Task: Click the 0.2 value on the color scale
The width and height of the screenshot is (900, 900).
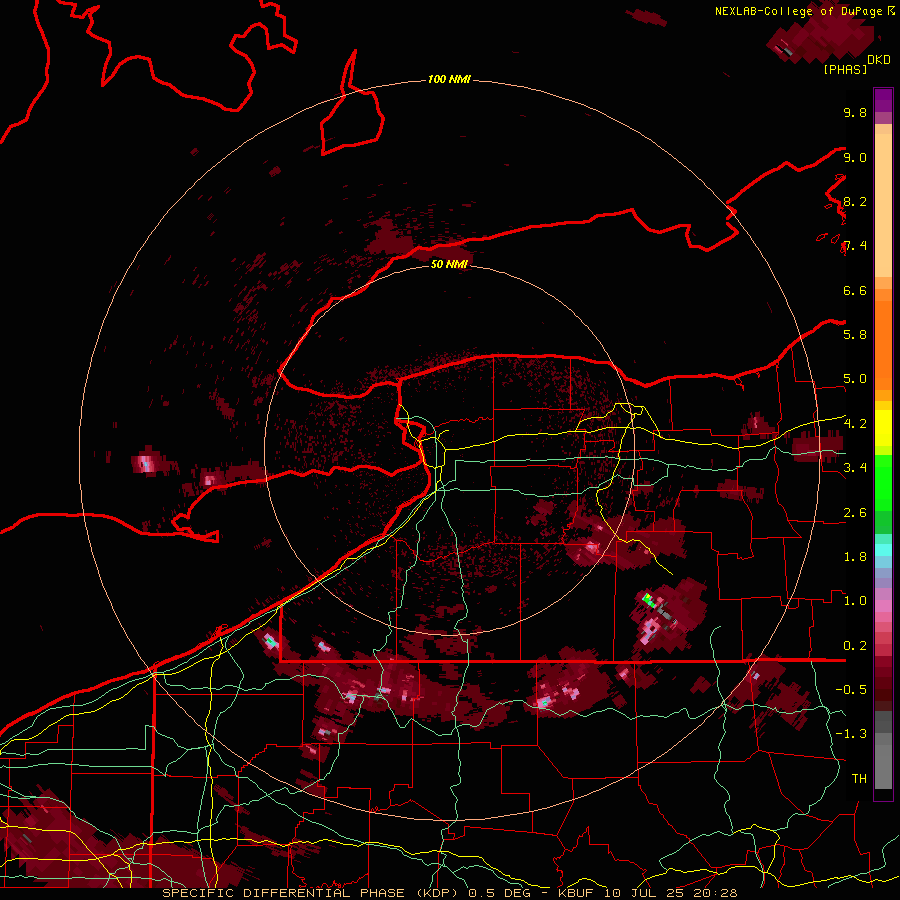Action: pyautogui.click(x=855, y=646)
